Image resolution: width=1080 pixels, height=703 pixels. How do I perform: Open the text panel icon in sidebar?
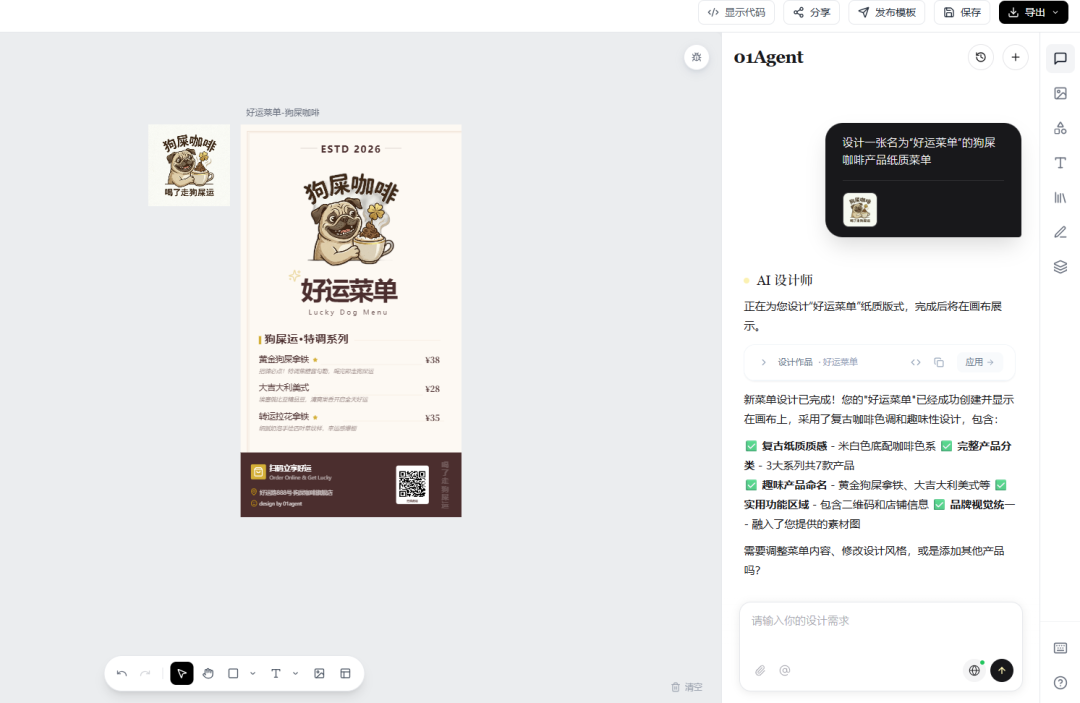point(1060,162)
